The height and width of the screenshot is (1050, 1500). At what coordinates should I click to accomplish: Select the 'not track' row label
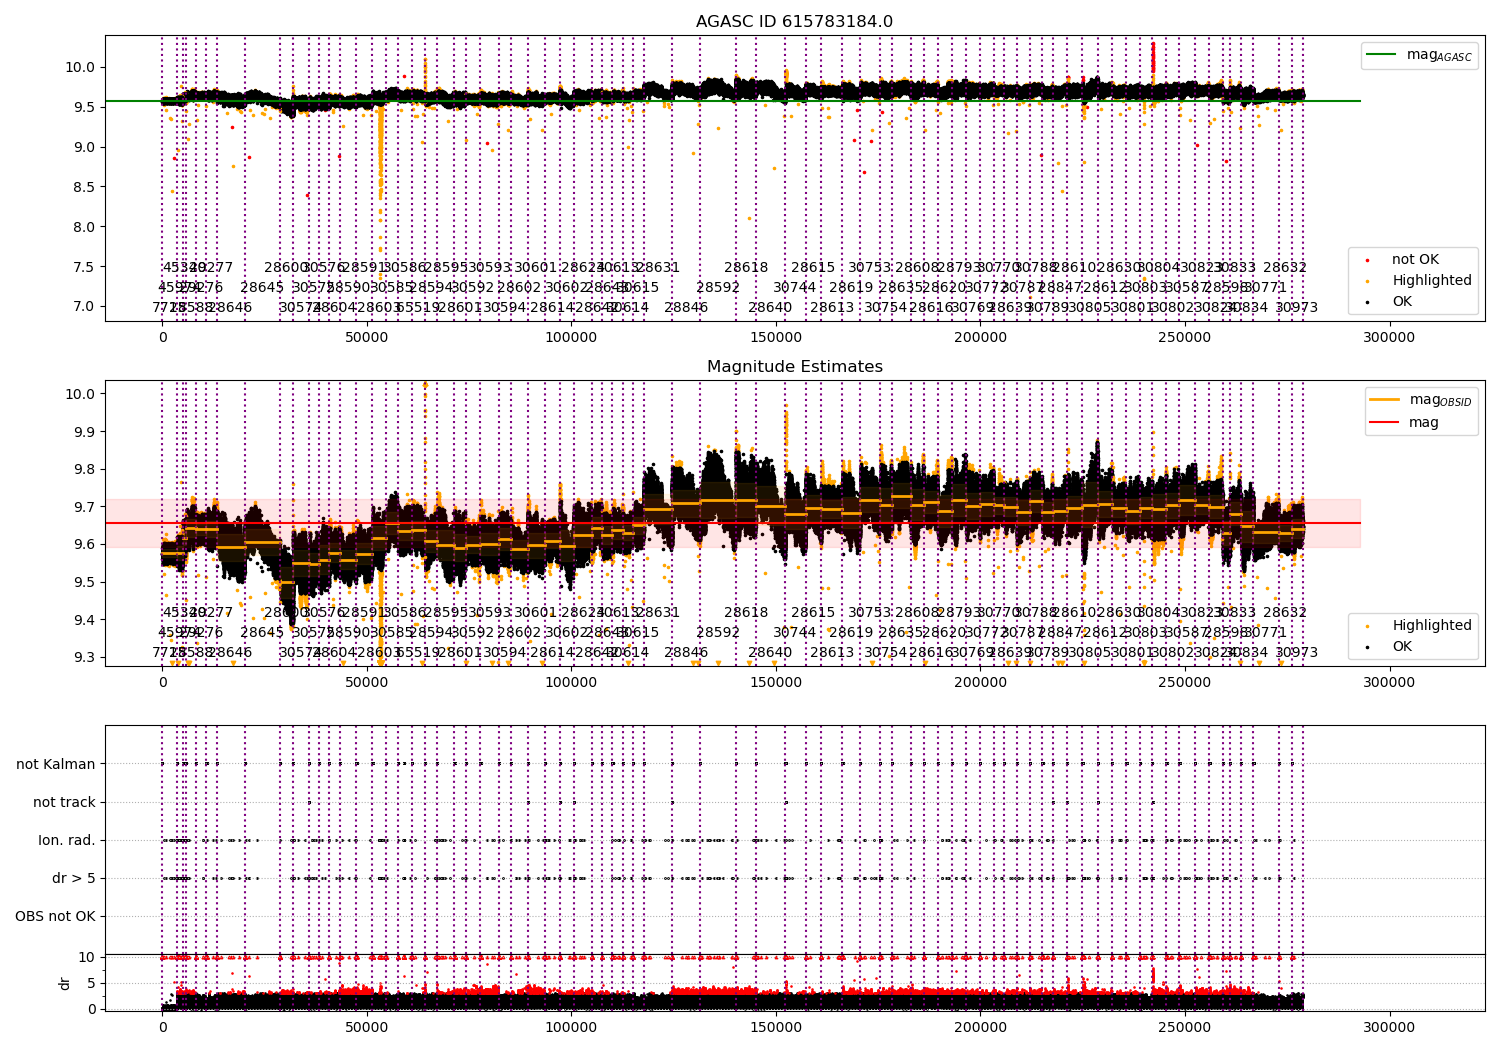coord(64,803)
